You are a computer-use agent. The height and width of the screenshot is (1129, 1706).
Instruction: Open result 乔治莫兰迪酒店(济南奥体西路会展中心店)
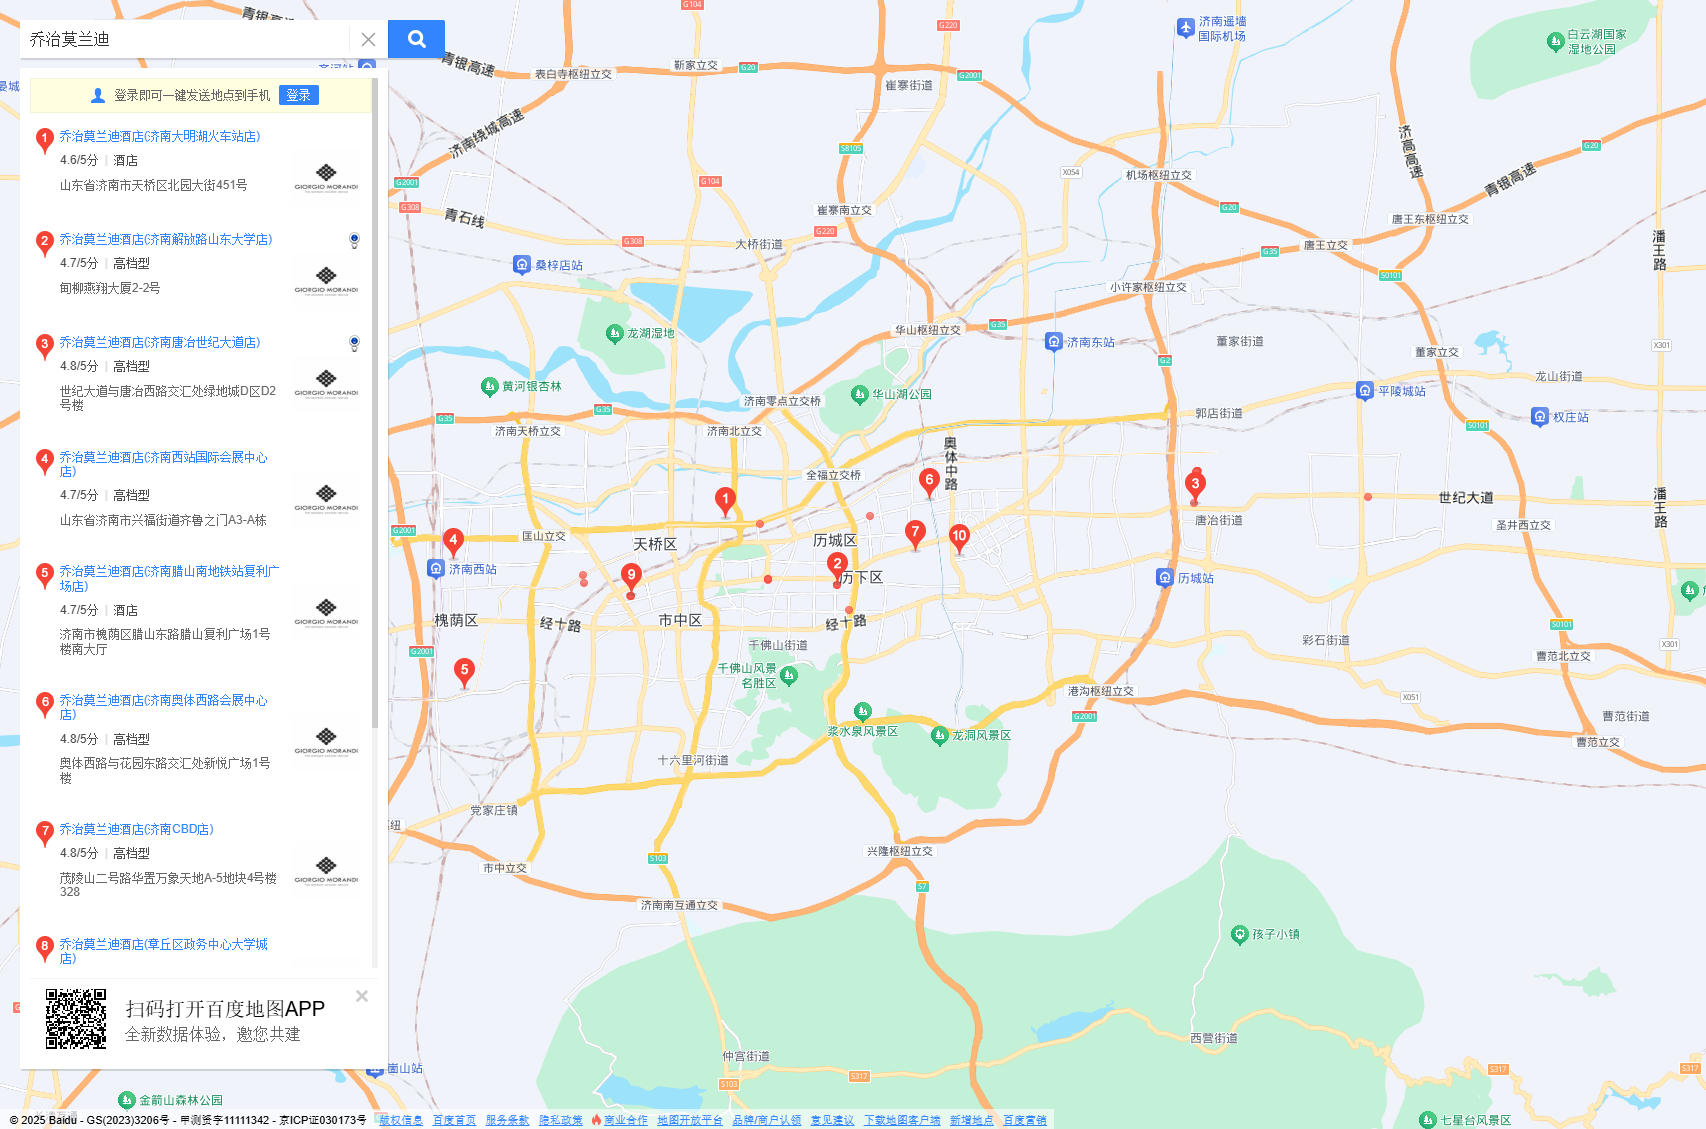coord(163,707)
